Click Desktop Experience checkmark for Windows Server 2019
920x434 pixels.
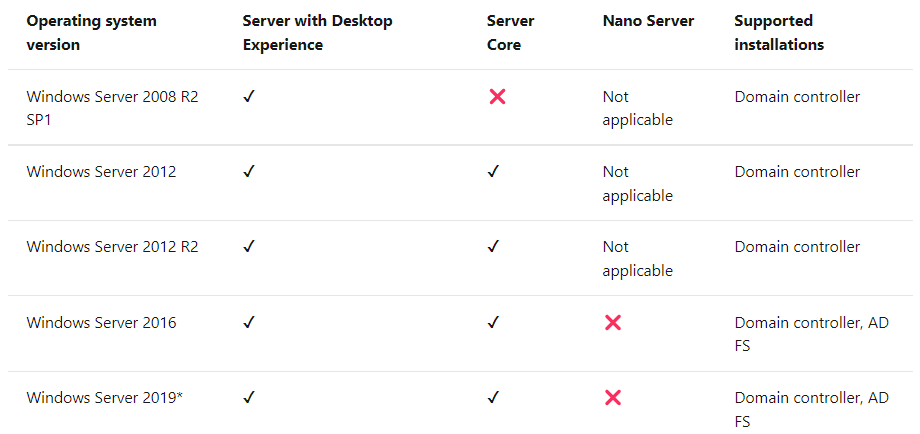(249, 397)
